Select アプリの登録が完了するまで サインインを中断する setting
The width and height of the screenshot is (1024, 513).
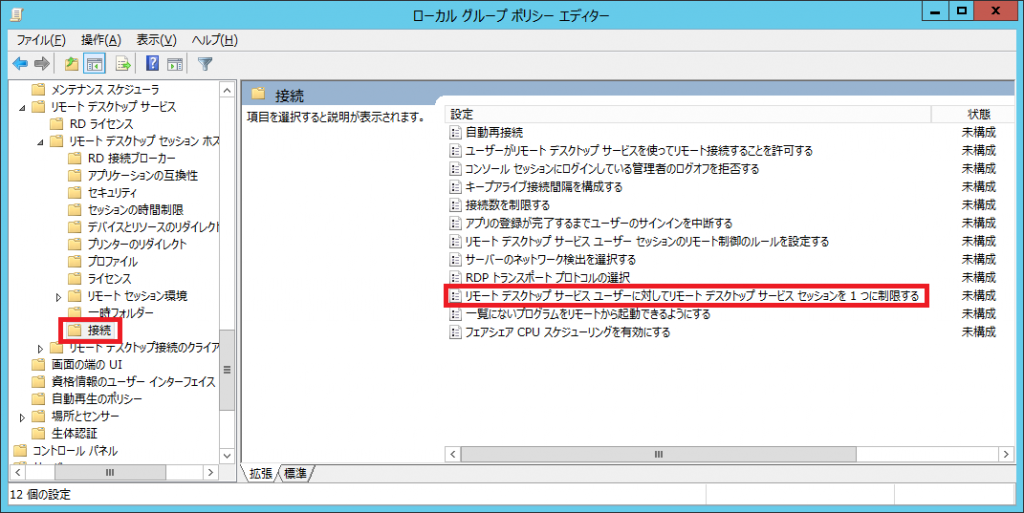coord(598,223)
